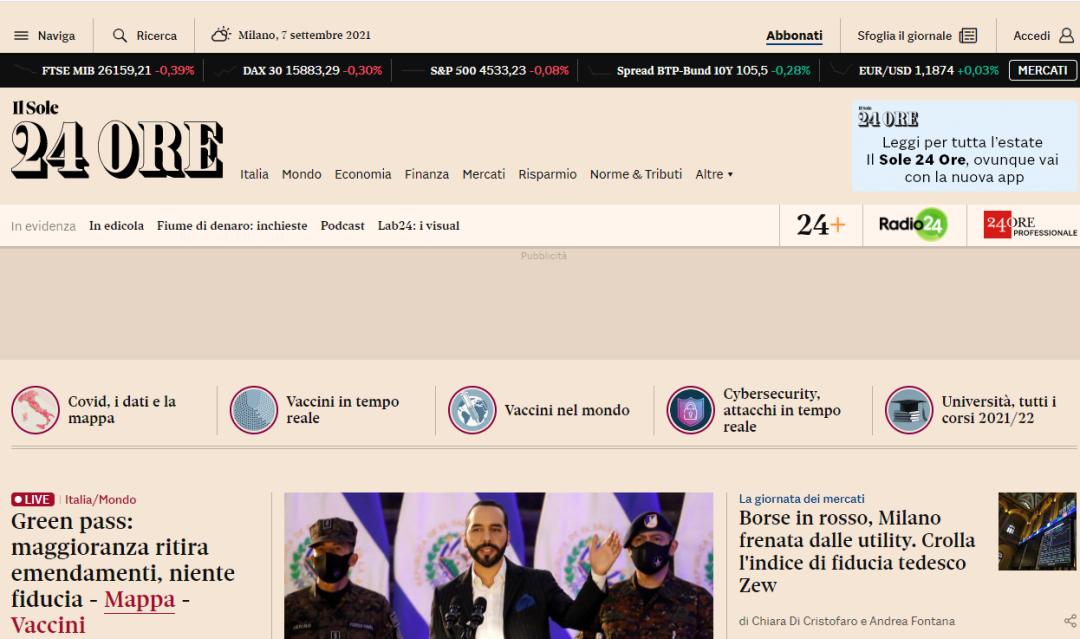
Task: Open the Podcast link
Action: (342, 225)
